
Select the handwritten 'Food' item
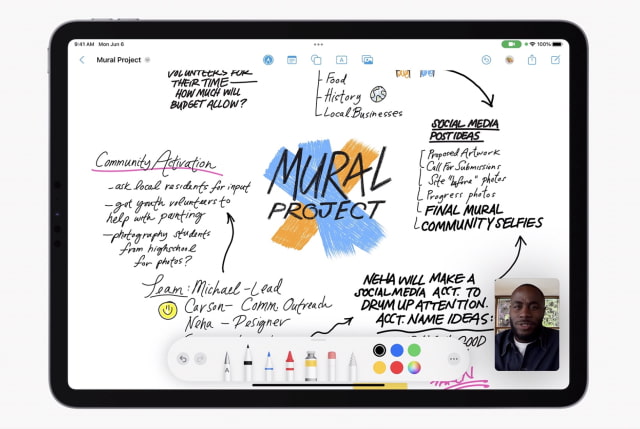[336, 78]
